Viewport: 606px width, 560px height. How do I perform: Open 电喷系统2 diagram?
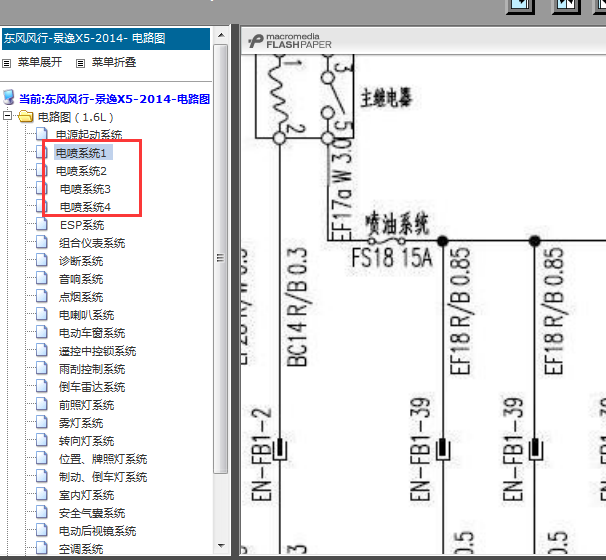tap(81, 171)
